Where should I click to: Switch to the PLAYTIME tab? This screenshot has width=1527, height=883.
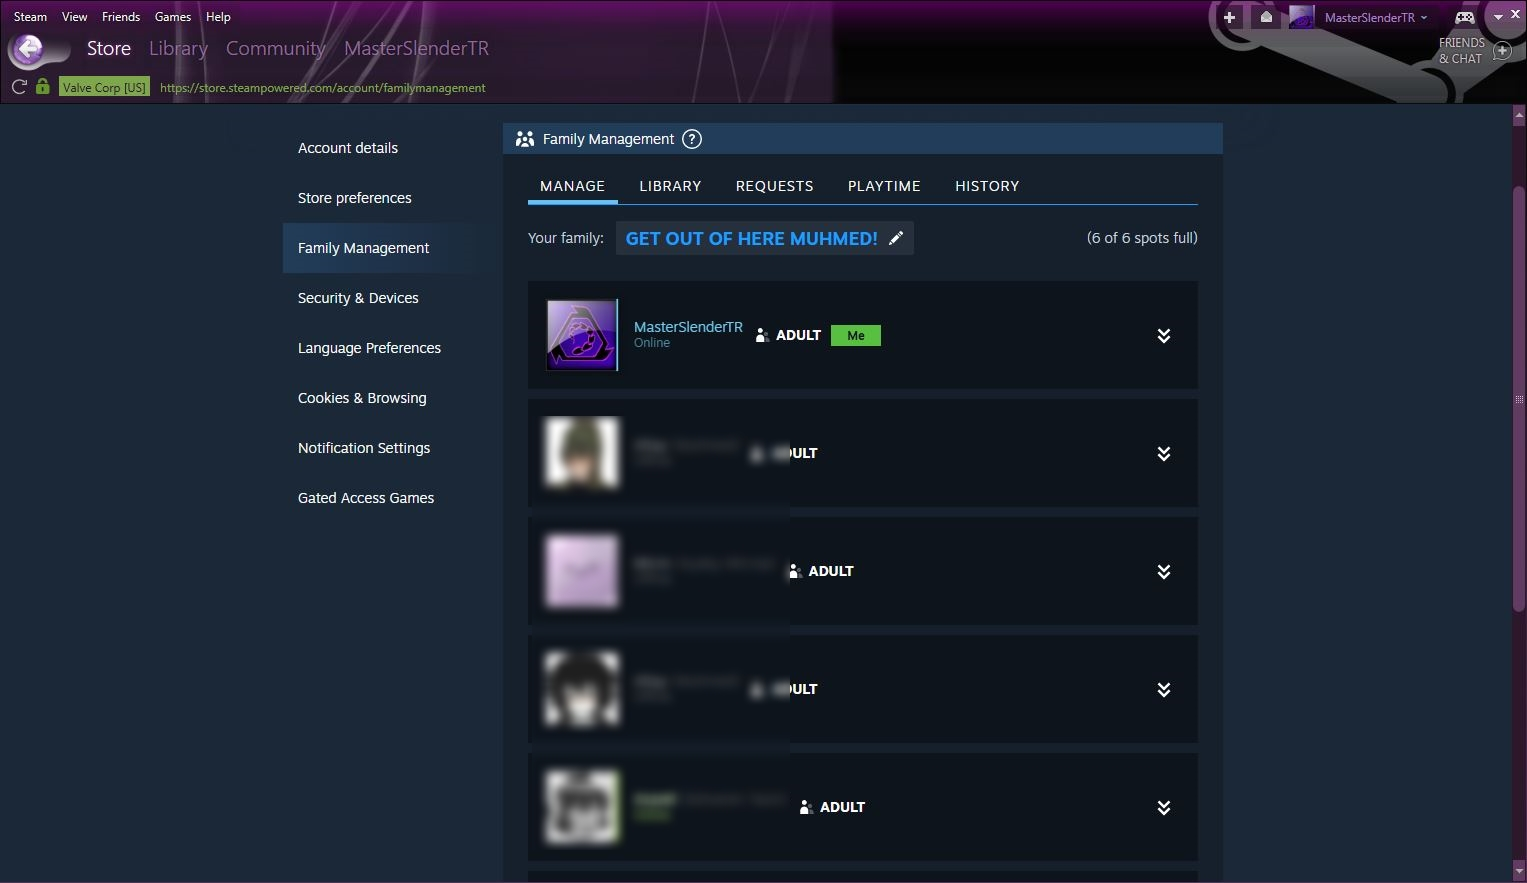click(884, 186)
